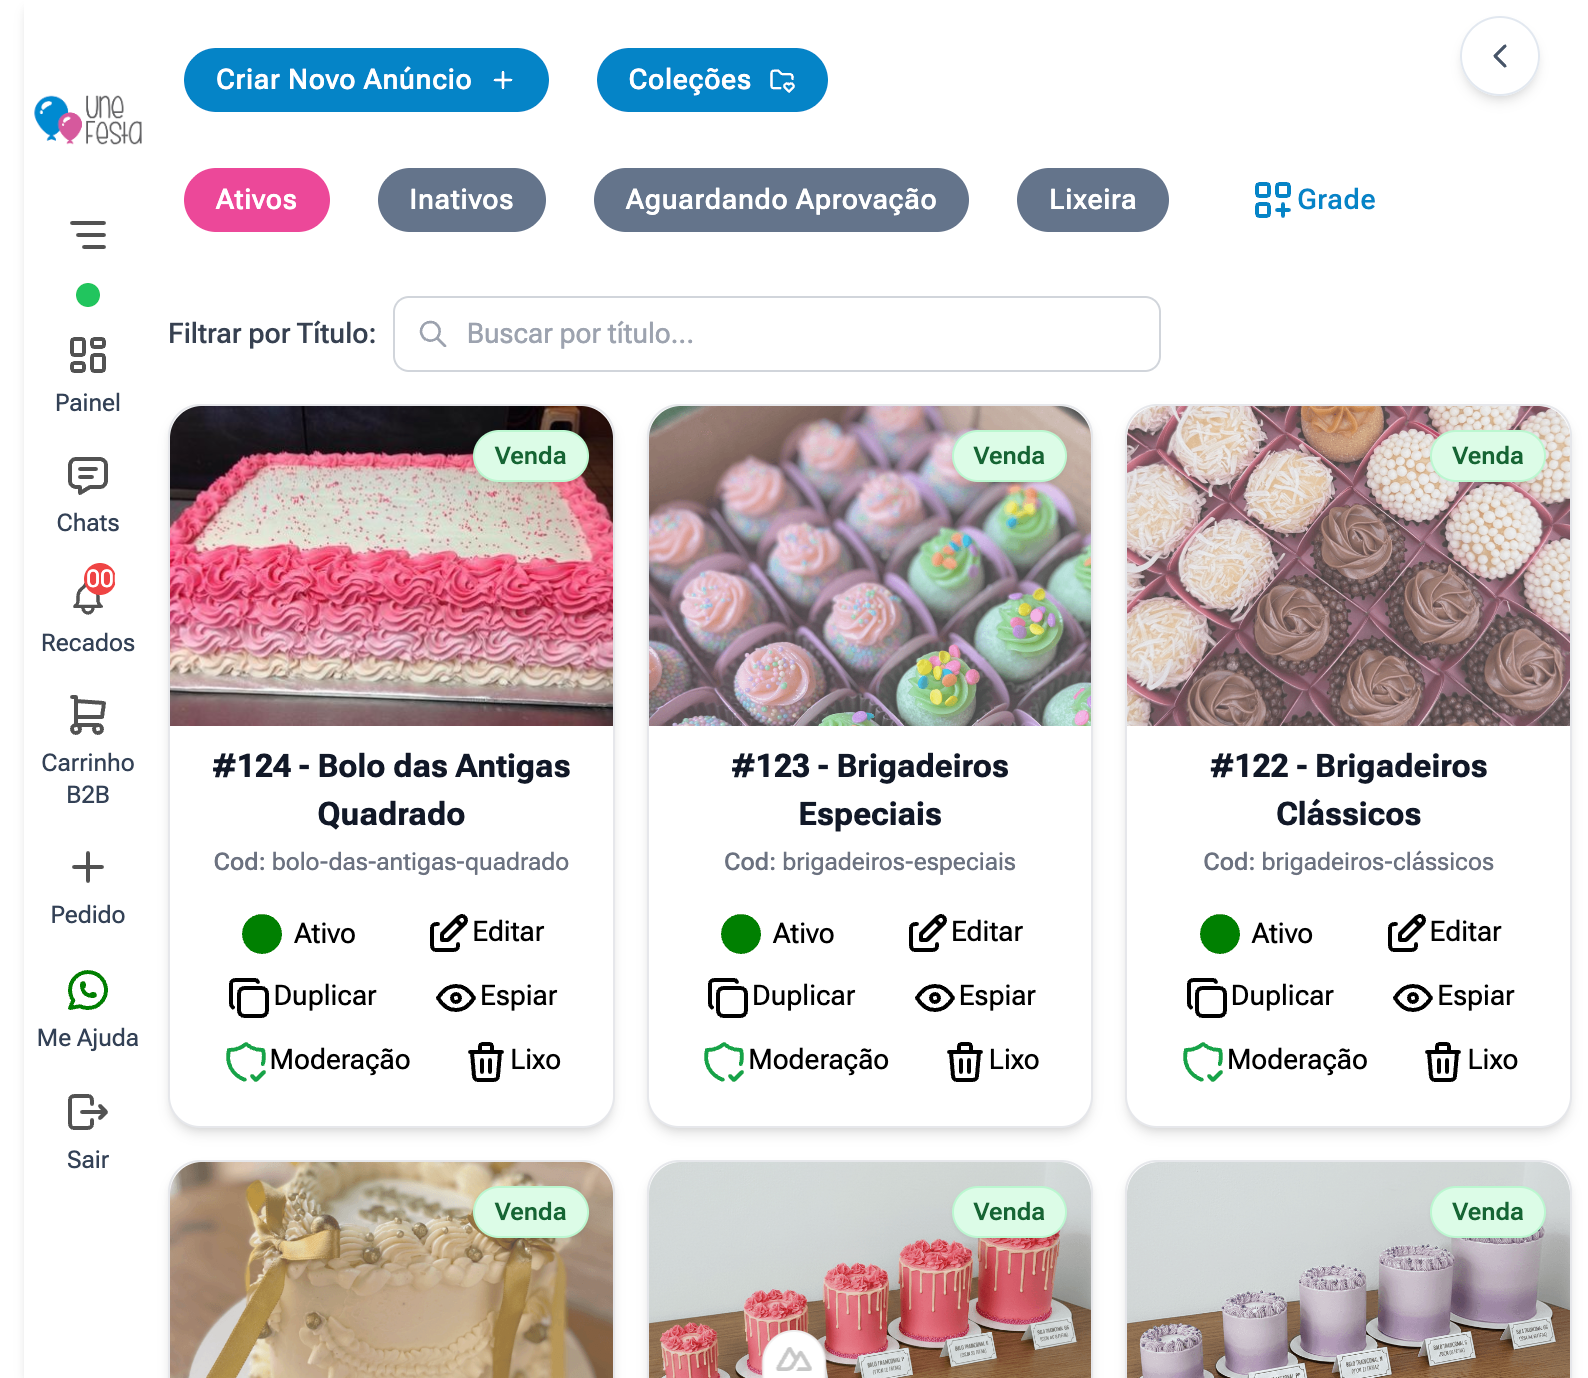Screen dimensions: 1588x1378
Task: Expand the sidebar hamburger menu
Action: click(88, 235)
